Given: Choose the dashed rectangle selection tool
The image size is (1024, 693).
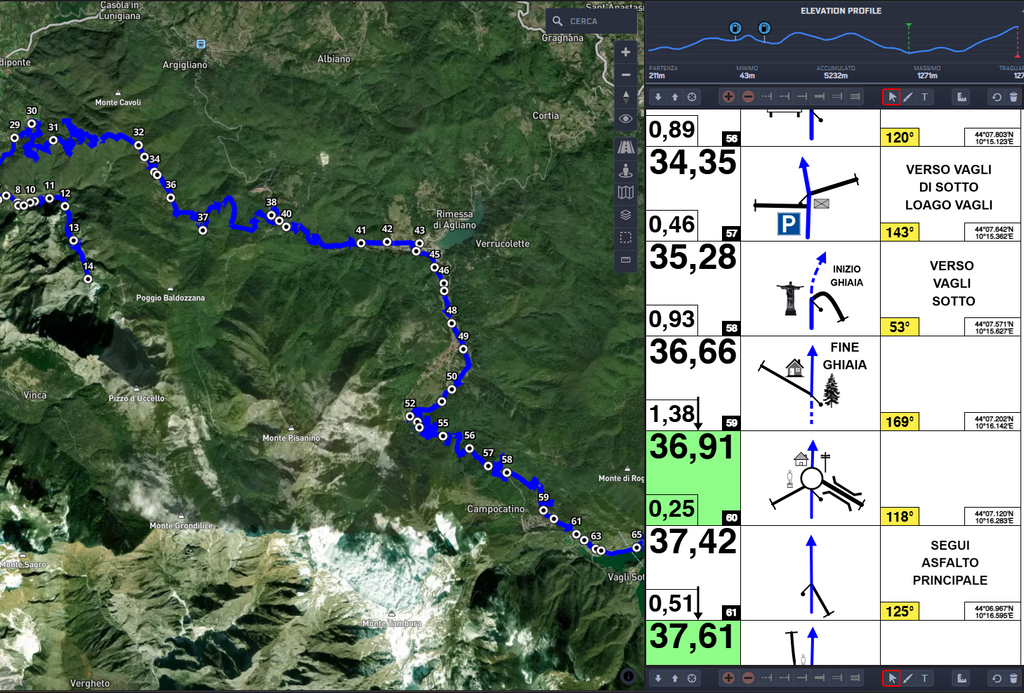Looking at the screenshot, I should 625,237.
